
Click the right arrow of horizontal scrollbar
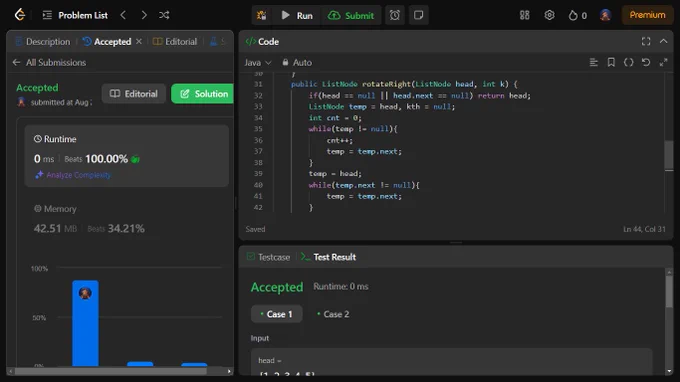click(x=229, y=371)
